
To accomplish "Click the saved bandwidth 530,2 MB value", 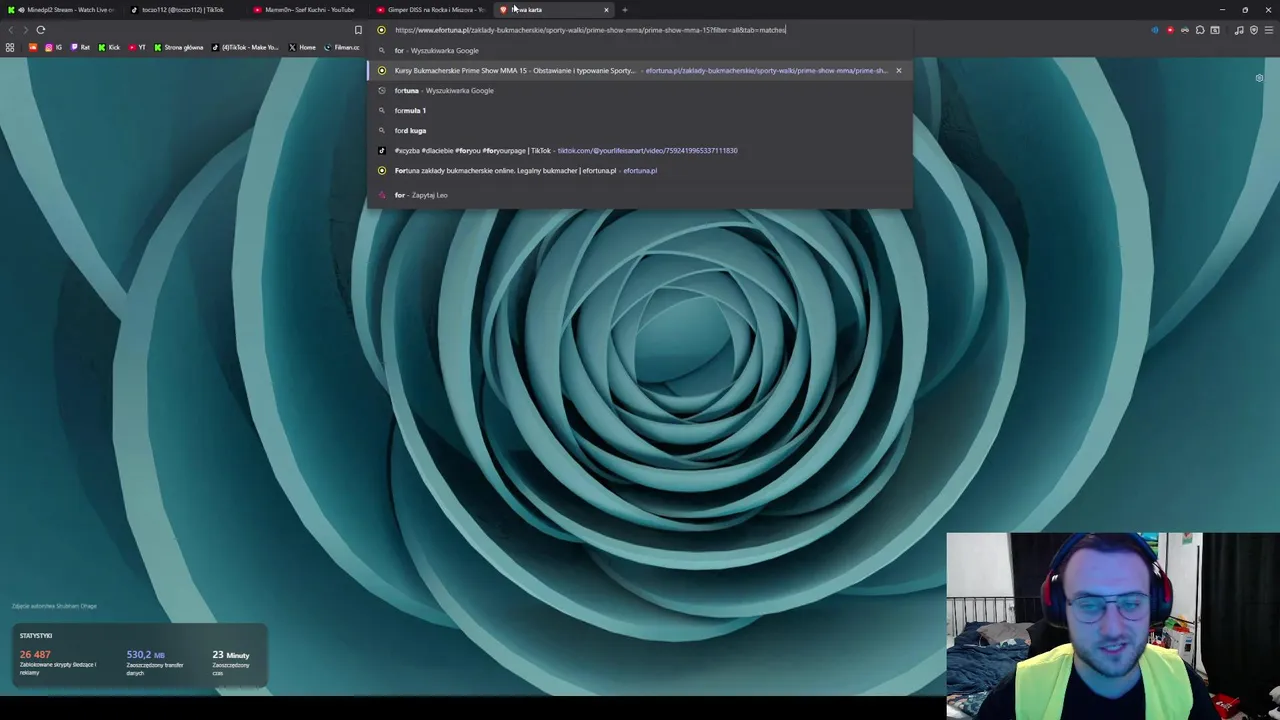I will [x=145, y=654].
